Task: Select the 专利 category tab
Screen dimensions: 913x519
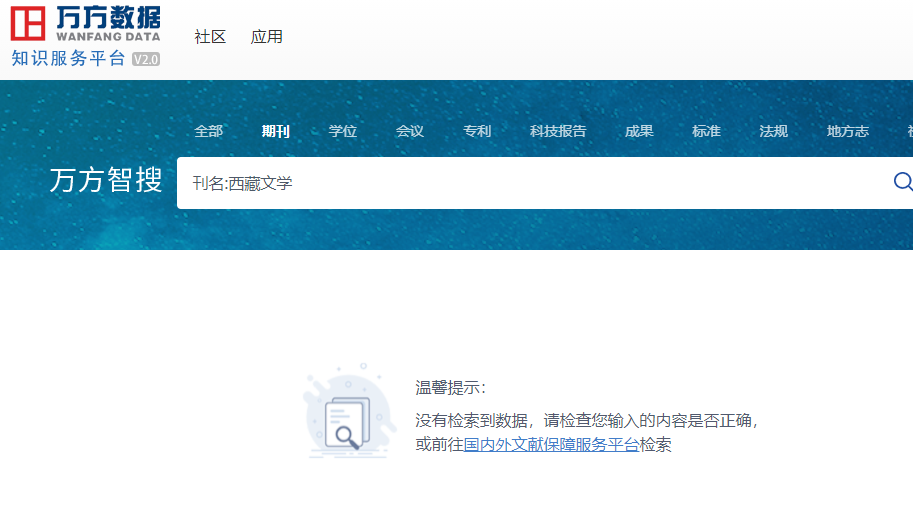Action: coord(477,131)
